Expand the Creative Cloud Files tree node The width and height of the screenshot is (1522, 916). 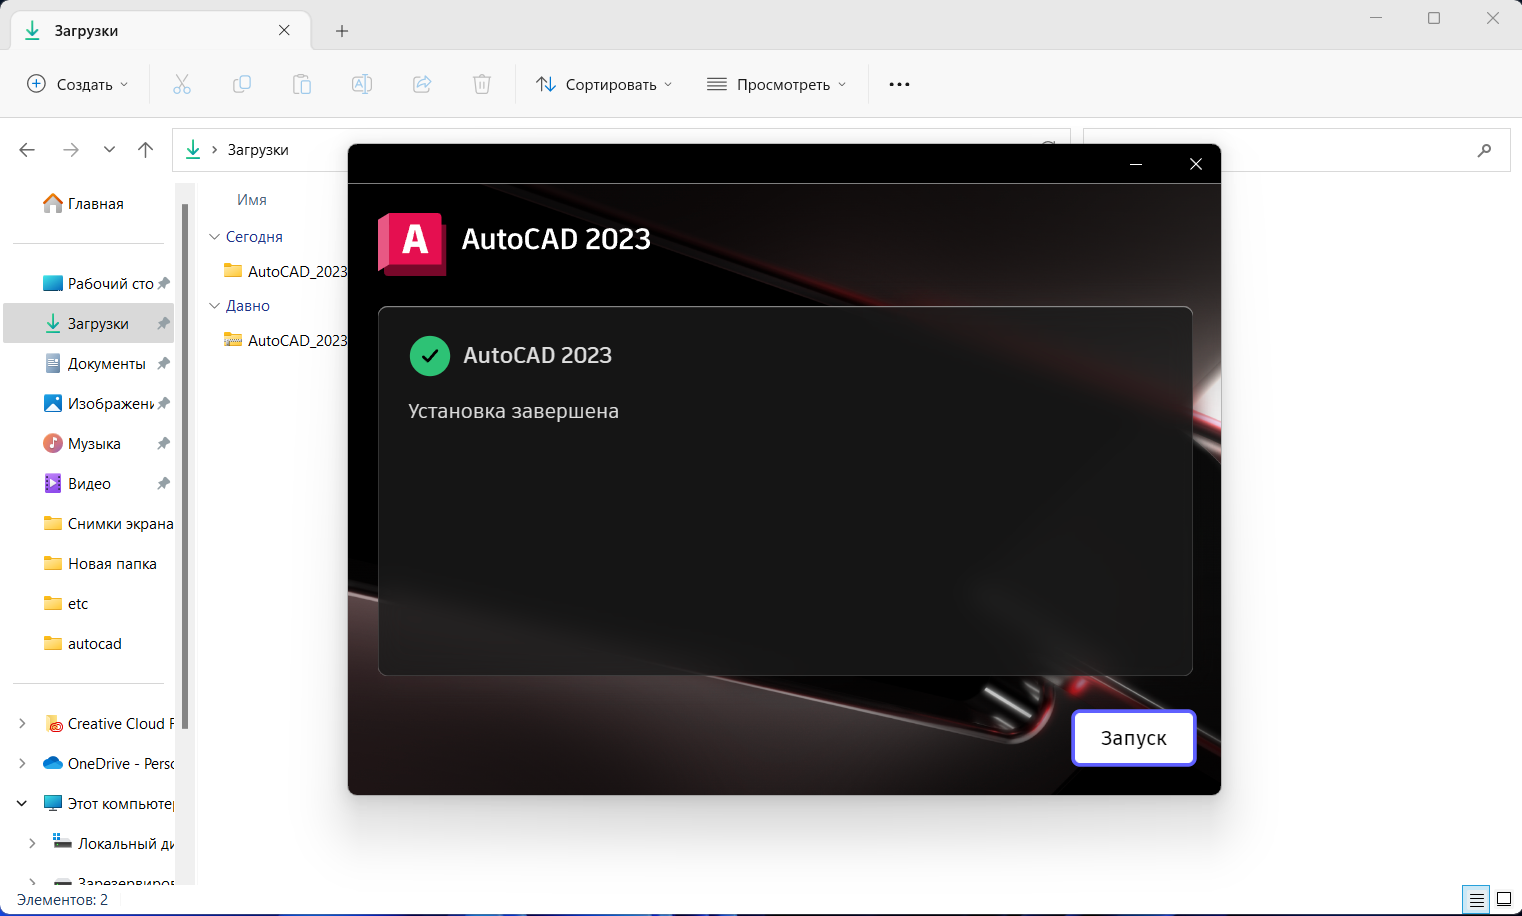coord(22,723)
